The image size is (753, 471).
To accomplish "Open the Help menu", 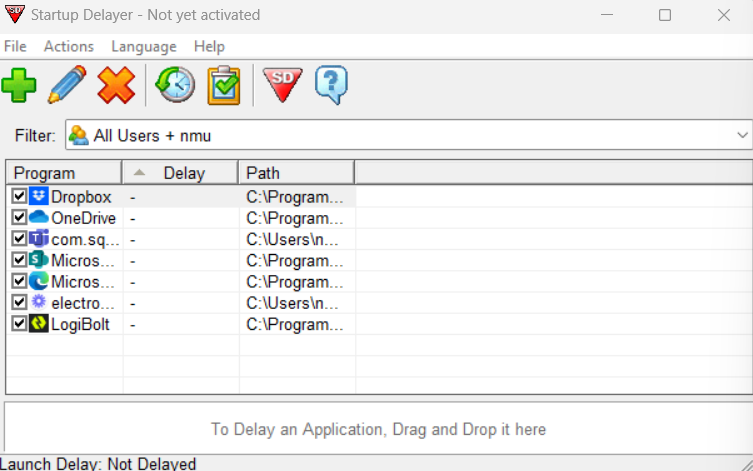I will pos(209,46).
